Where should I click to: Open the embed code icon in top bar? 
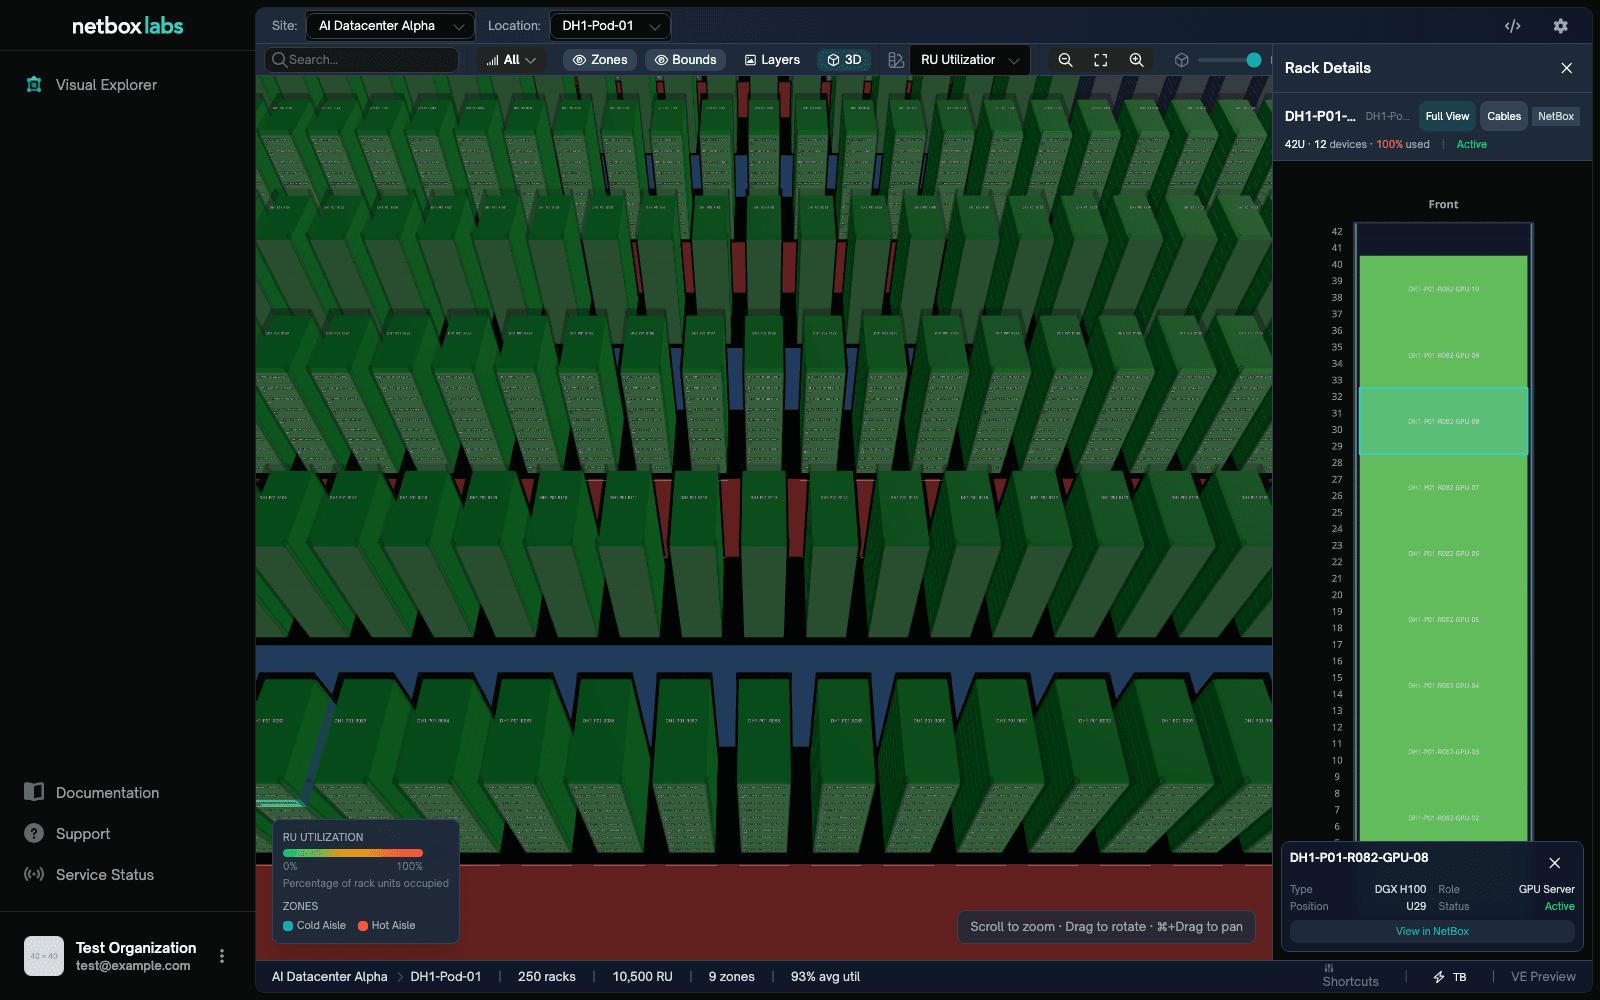[x=1513, y=26]
